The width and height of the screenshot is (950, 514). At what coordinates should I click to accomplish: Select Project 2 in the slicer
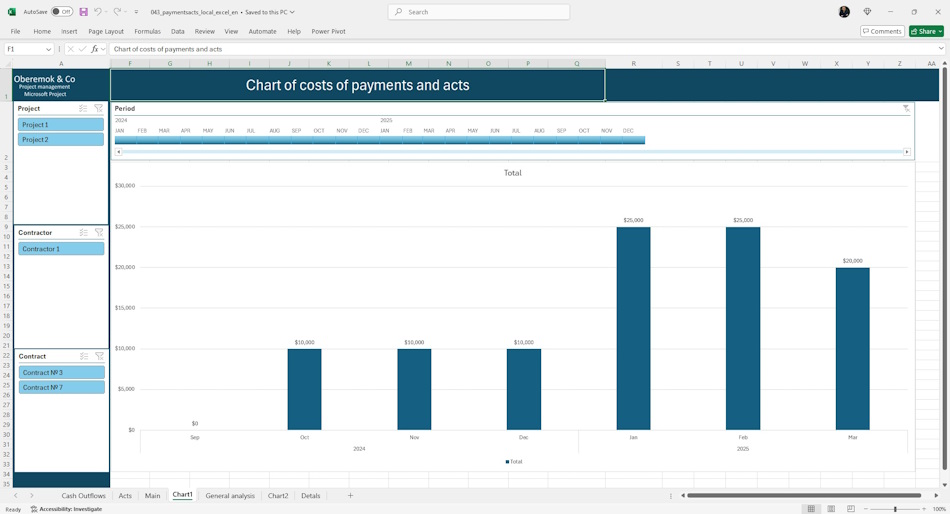click(x=61, y=139)
